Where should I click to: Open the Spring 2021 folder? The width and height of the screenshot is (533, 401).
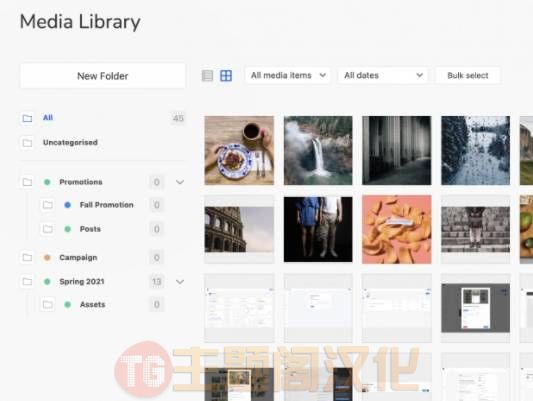coord(82,282)
